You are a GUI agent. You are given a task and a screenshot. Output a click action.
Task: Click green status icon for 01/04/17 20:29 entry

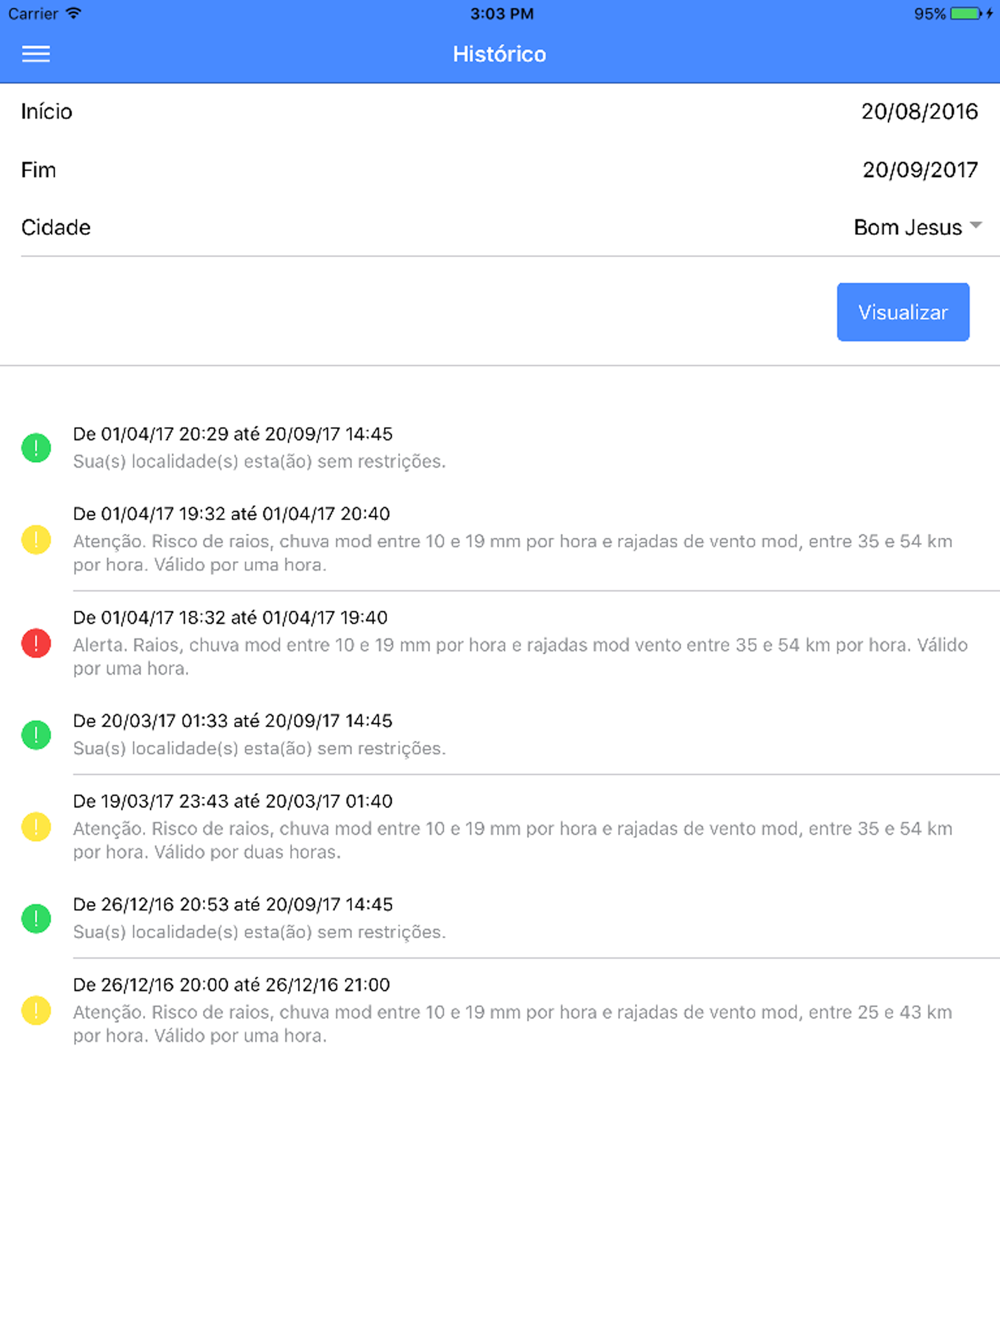click(36, 448)
